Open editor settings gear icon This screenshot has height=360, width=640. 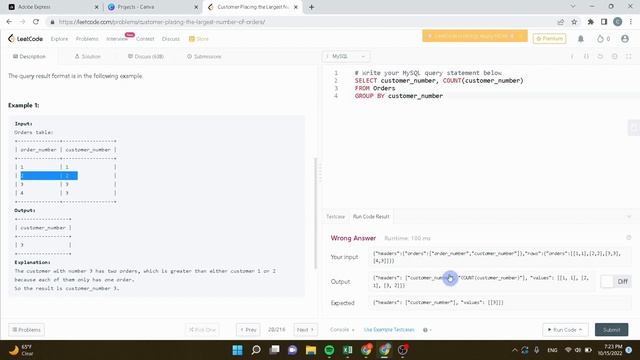614,56
